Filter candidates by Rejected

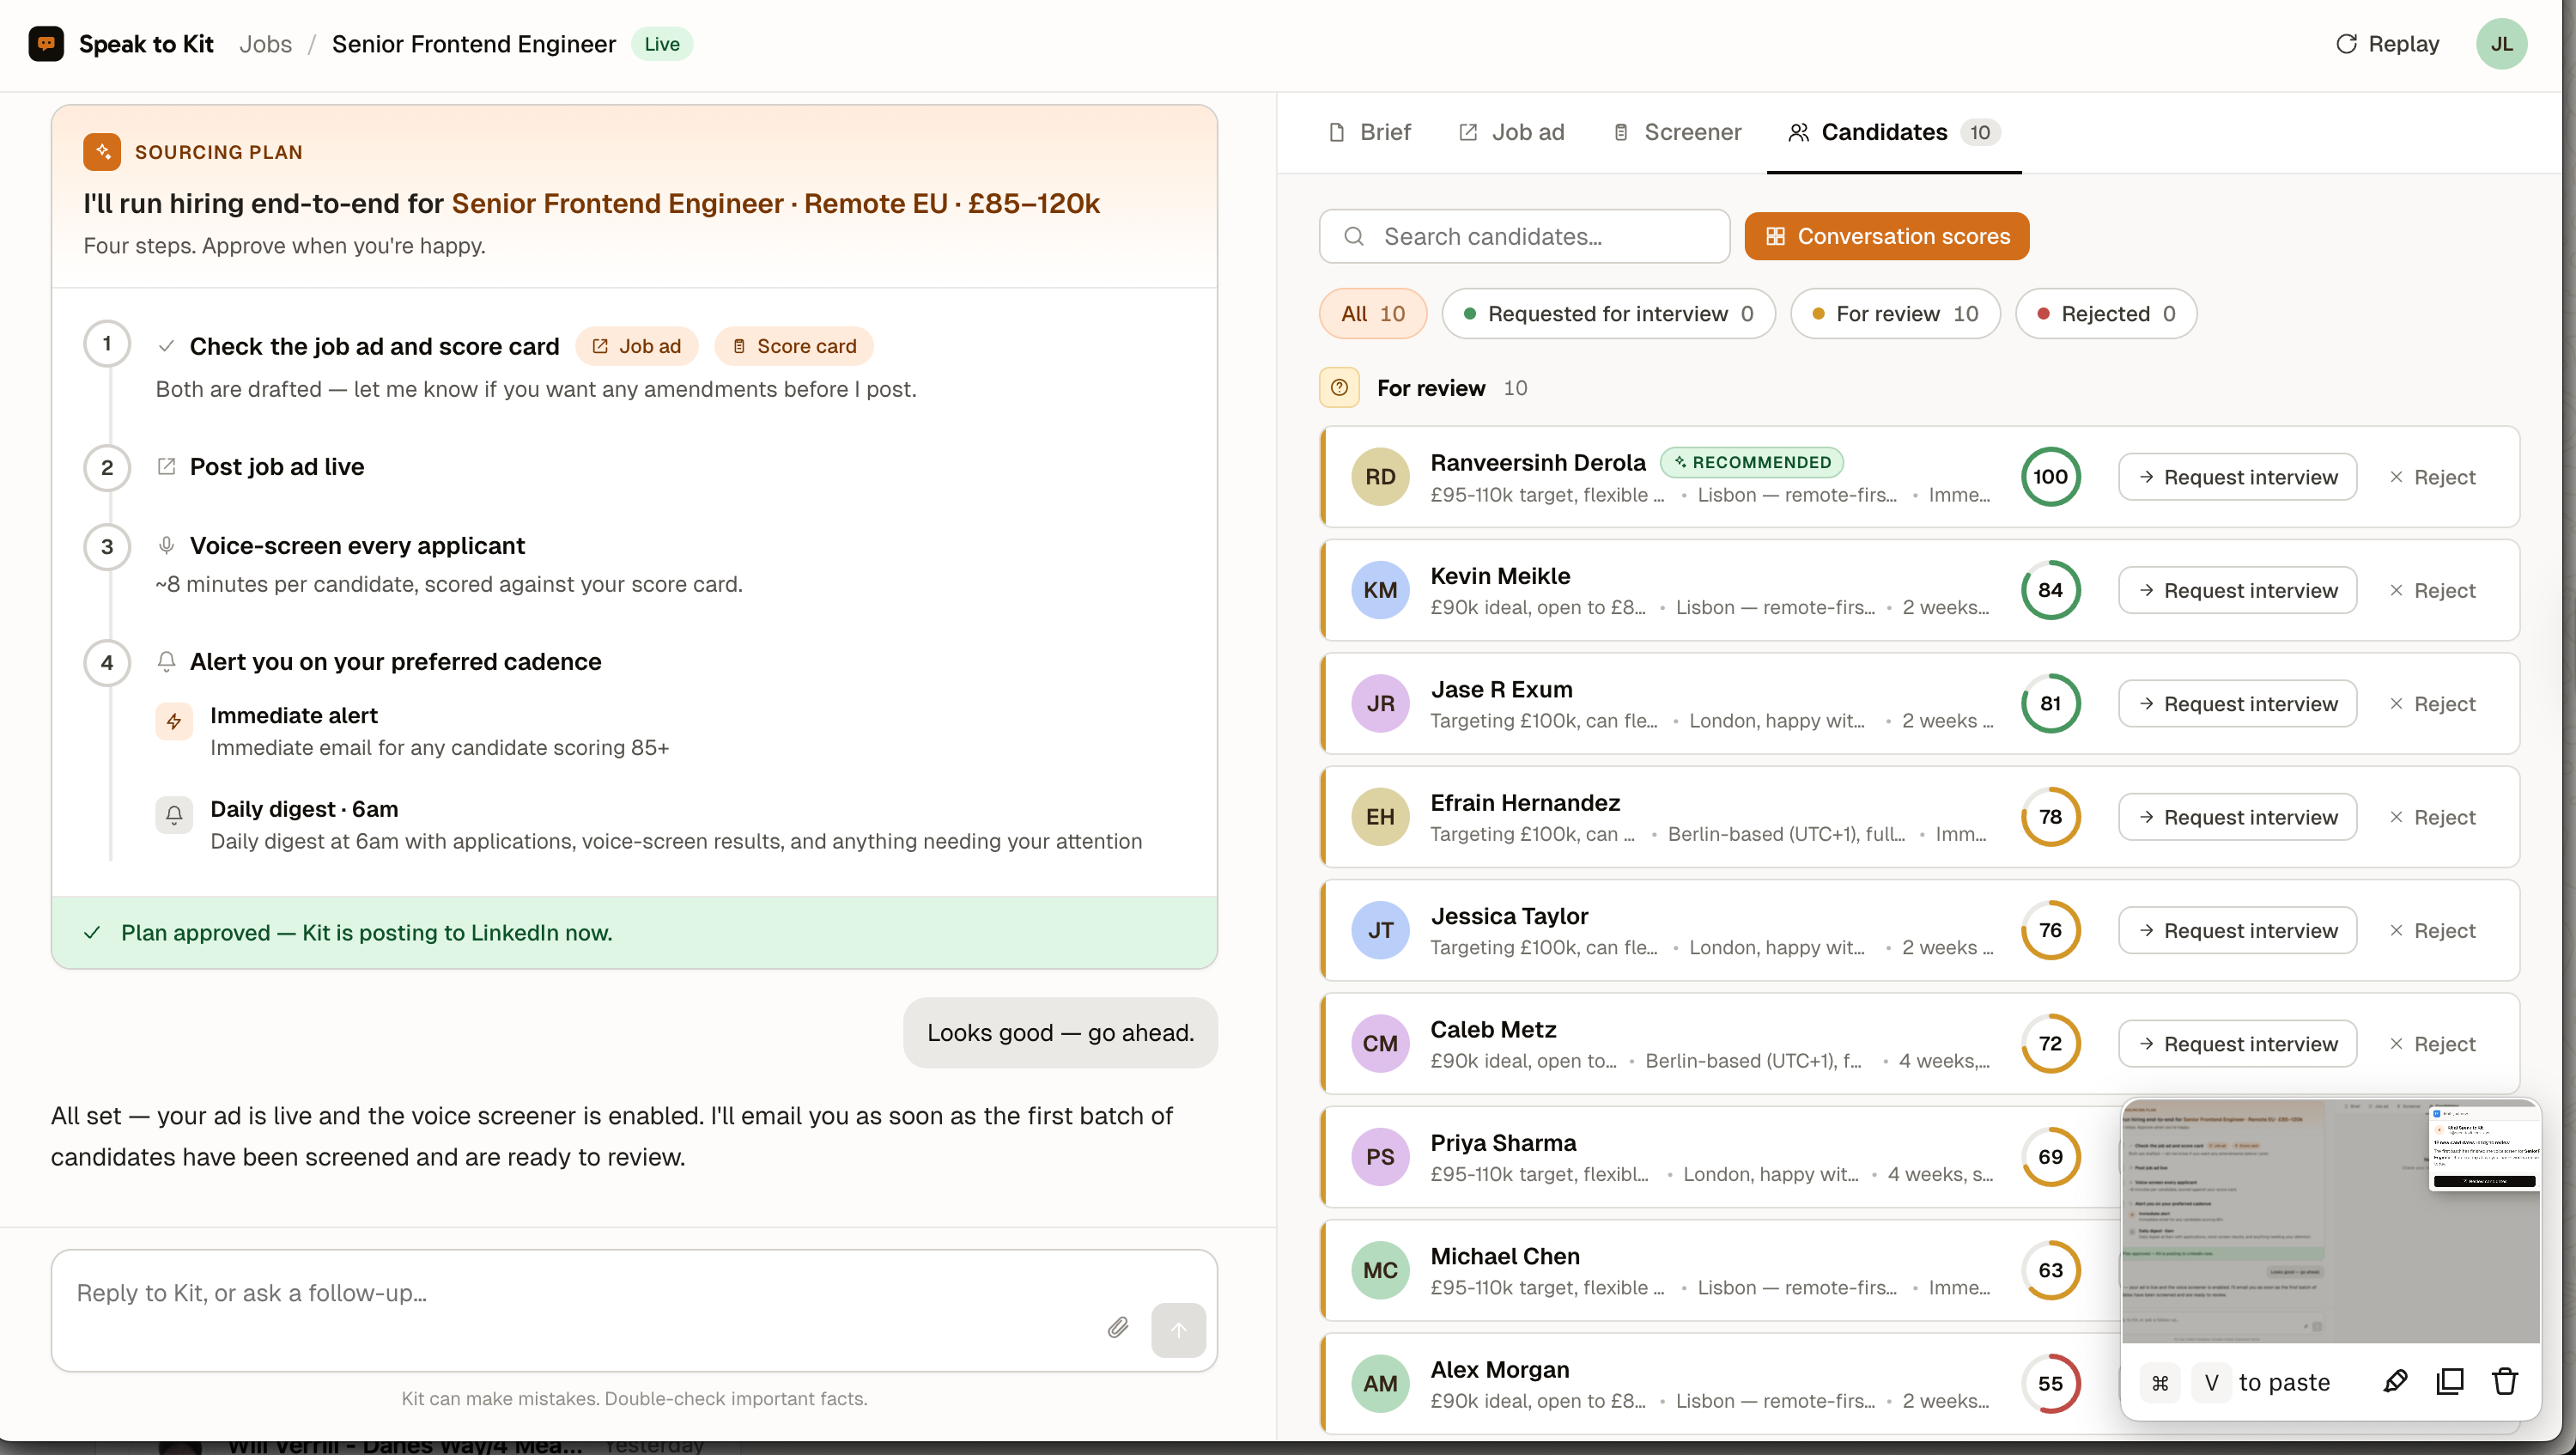pos(2106,314)
